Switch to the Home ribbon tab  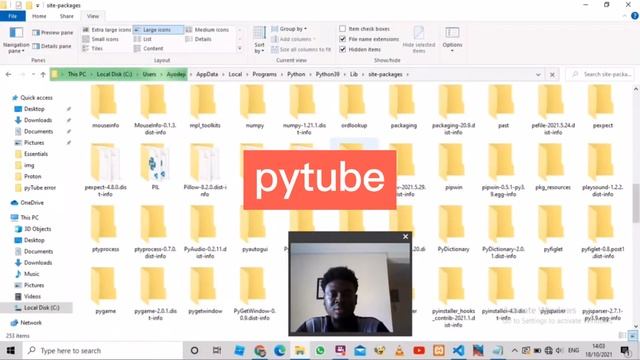tap(39, 16)
